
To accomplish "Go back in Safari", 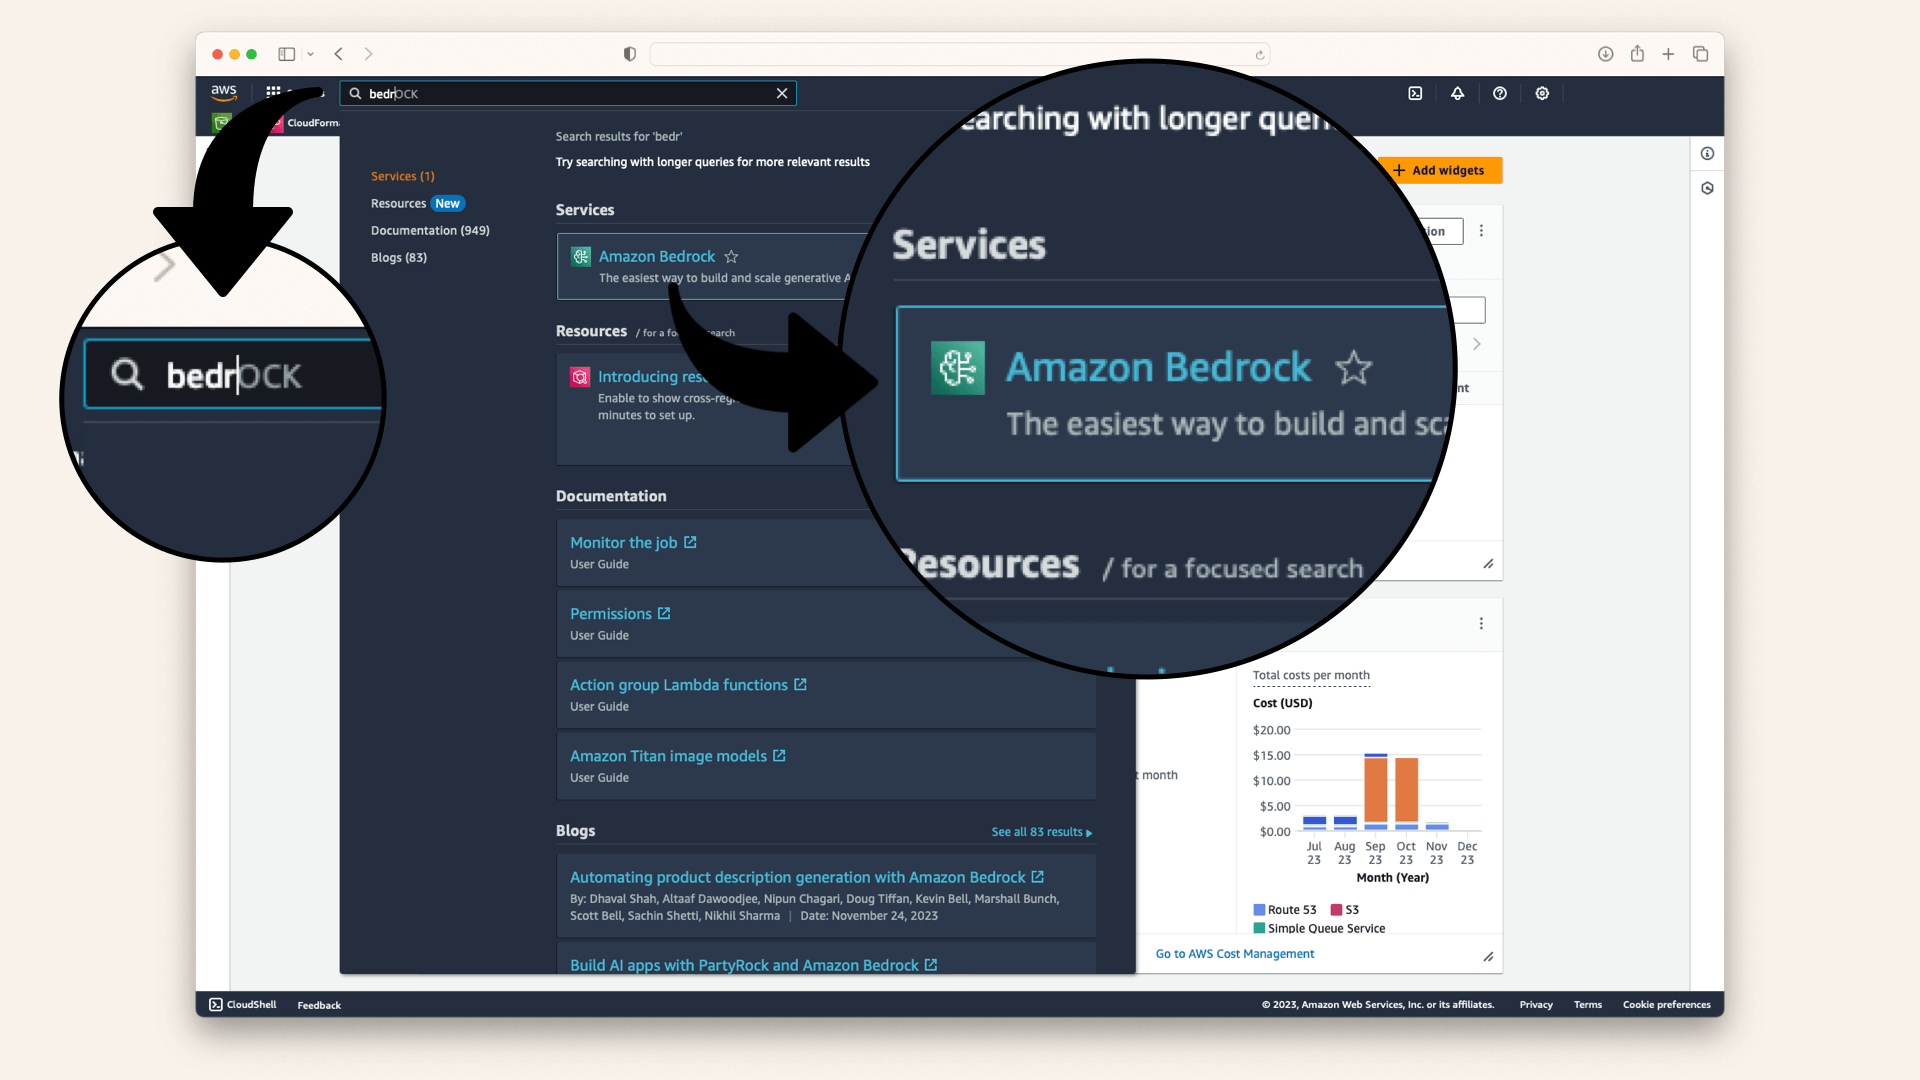I will (339, 54).
